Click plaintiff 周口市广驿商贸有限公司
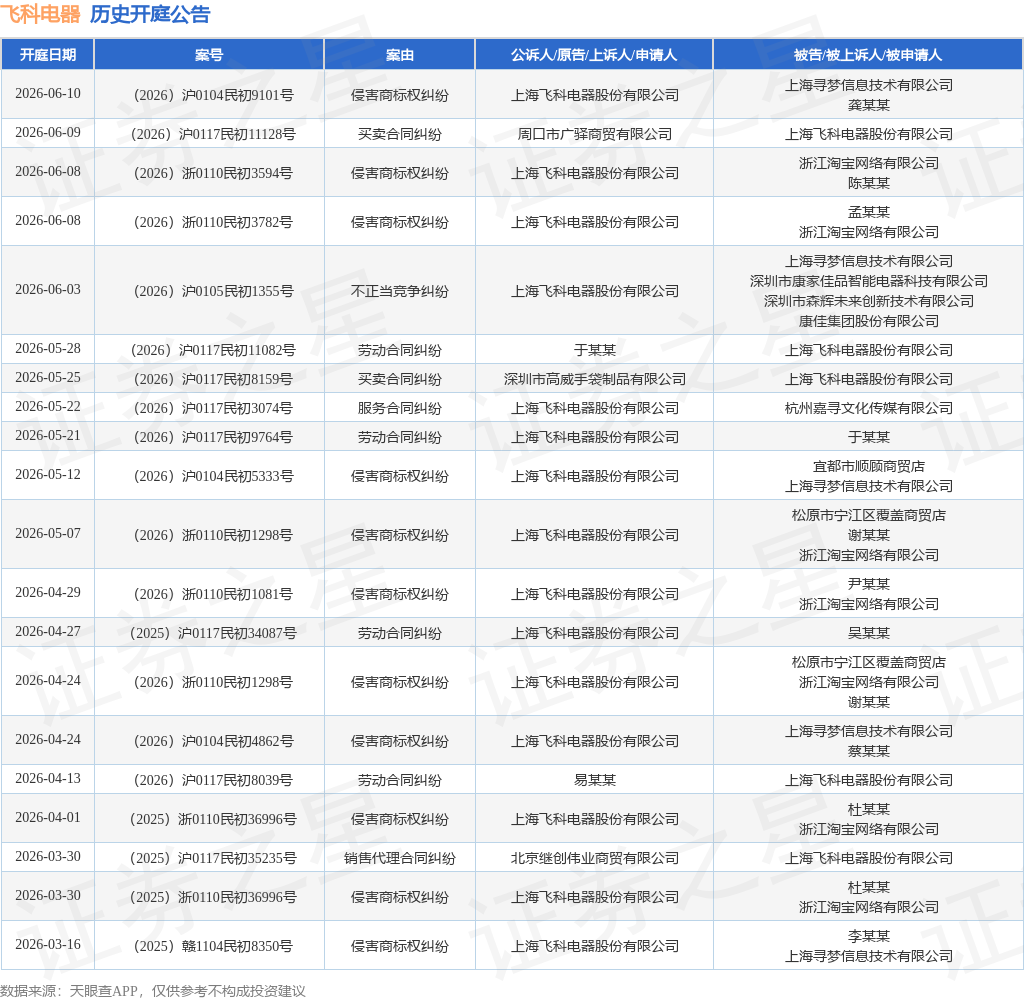1024x1000 pixels. tap(594, 135)
